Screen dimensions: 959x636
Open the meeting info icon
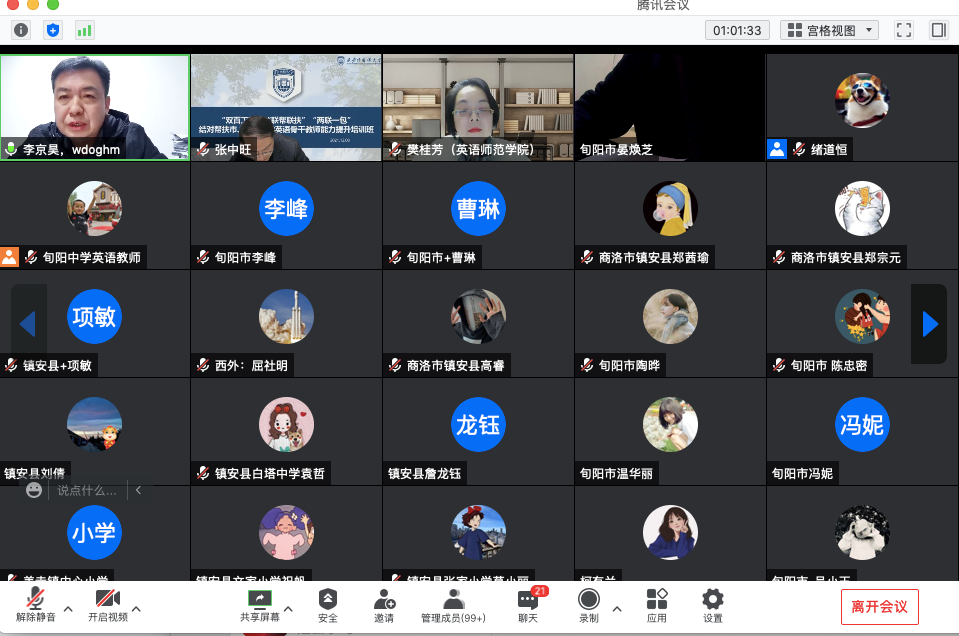(21, 30)
